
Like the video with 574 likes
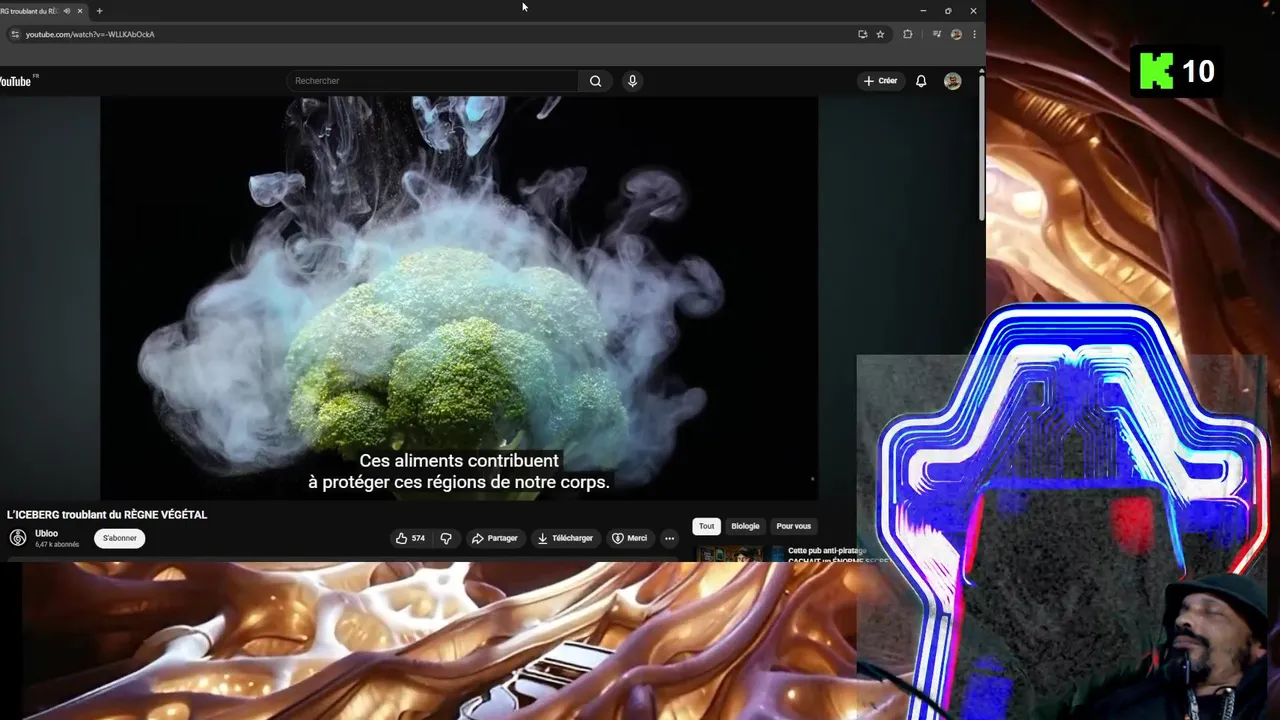click(410, 538)
